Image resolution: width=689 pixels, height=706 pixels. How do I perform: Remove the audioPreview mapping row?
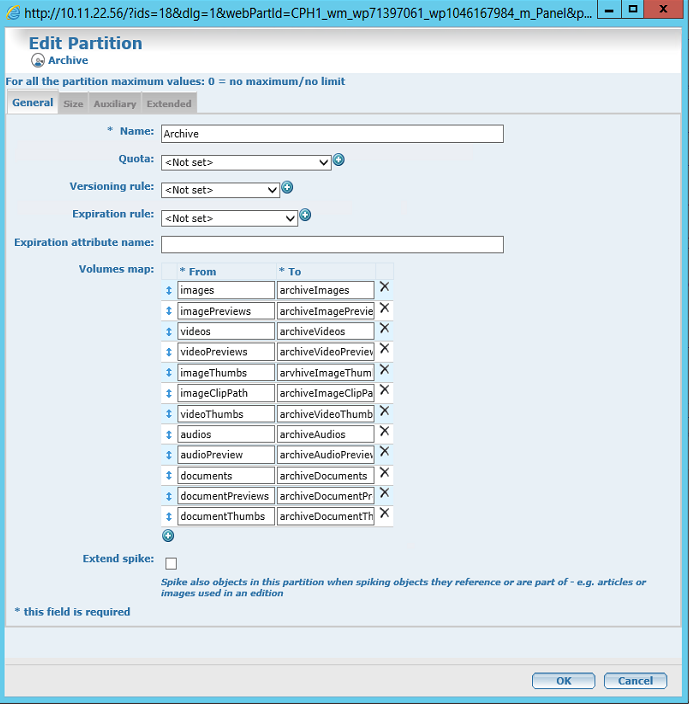click(384, 452)
